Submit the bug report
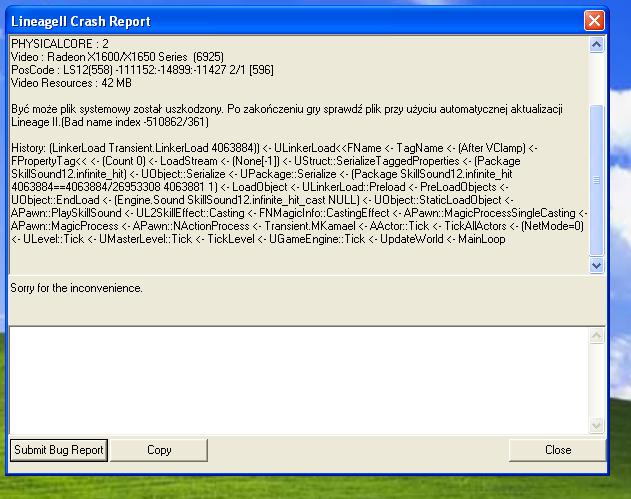Screen dimensions: 631x499 click(59, 450)
